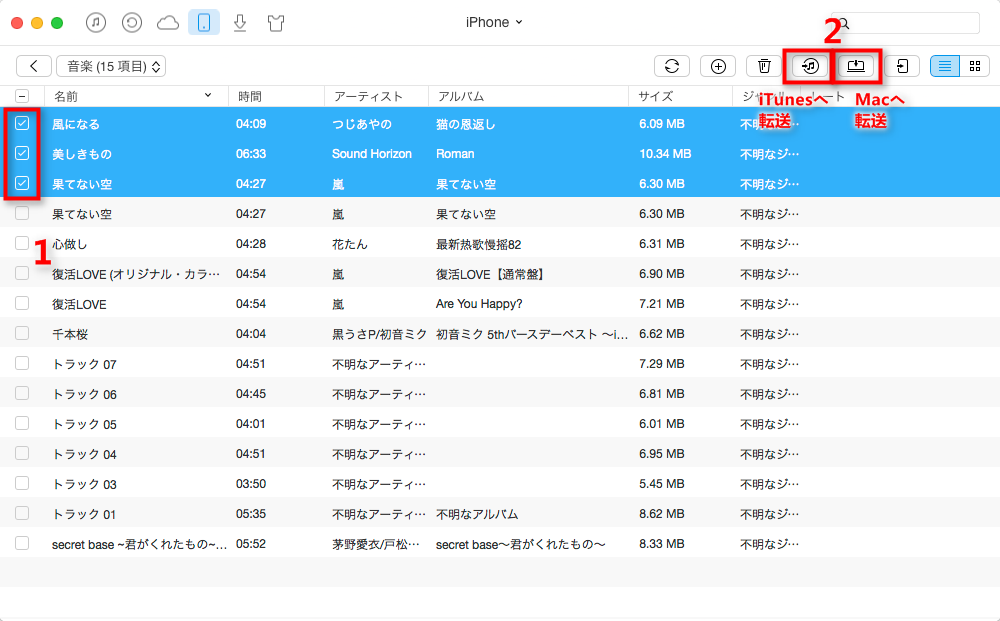Select the iPhone device icon
This screenshot has width=1000, height=621.
click(x=204, y=23)
